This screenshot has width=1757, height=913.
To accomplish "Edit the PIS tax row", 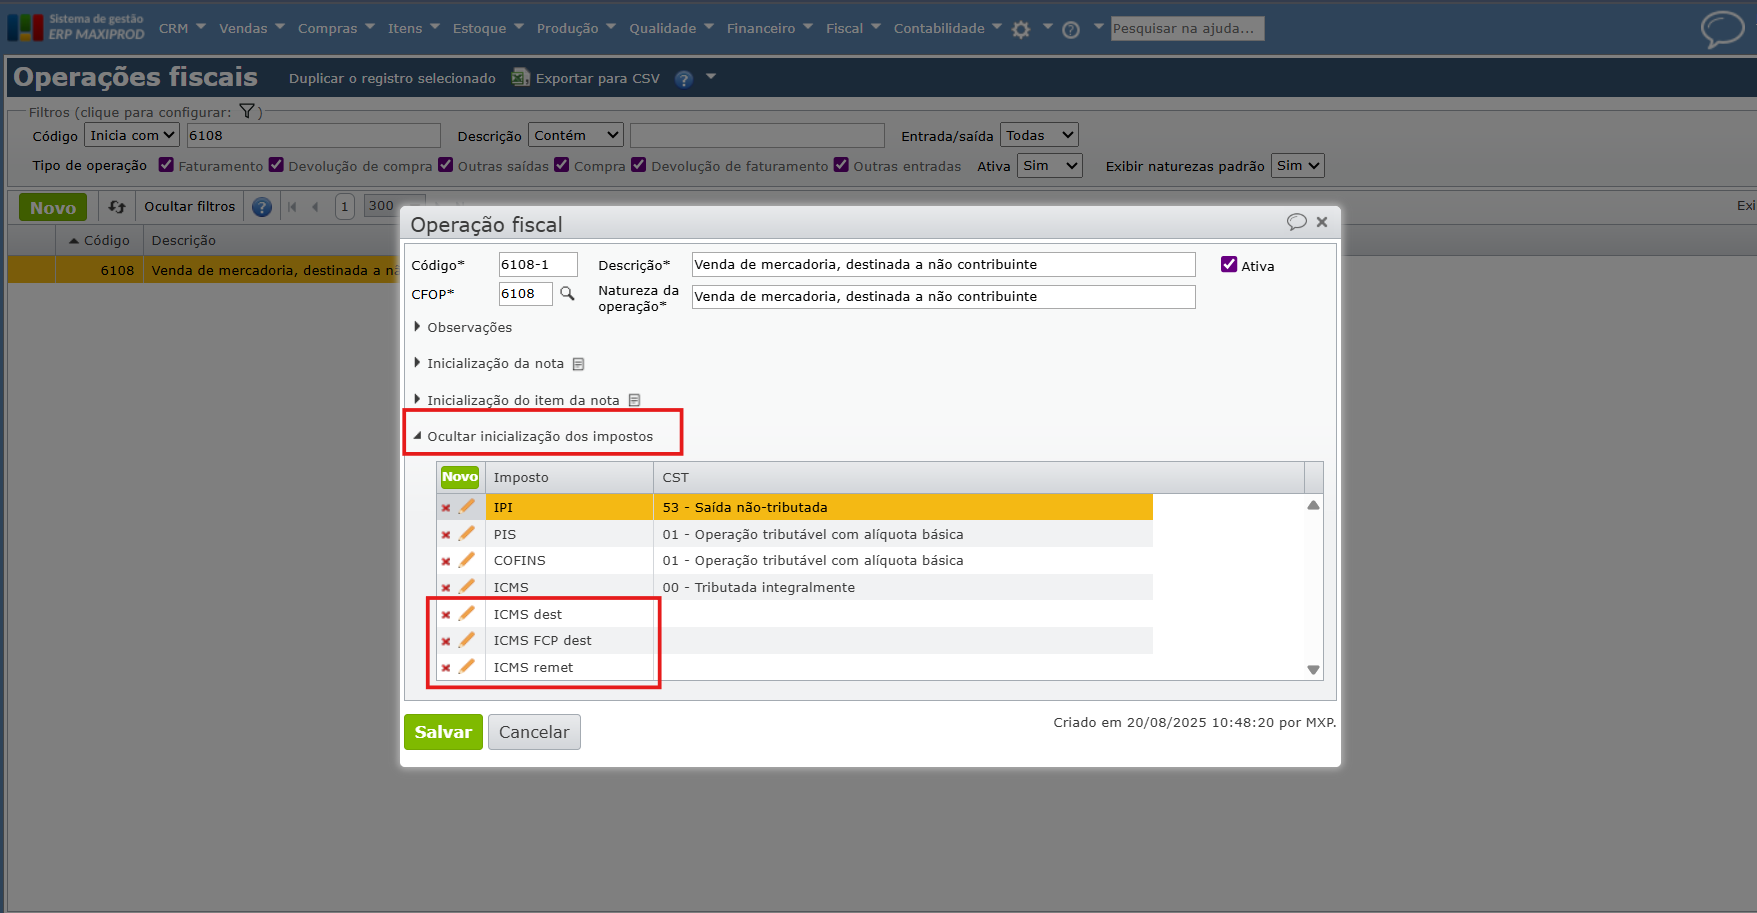I will pos(467,534).
